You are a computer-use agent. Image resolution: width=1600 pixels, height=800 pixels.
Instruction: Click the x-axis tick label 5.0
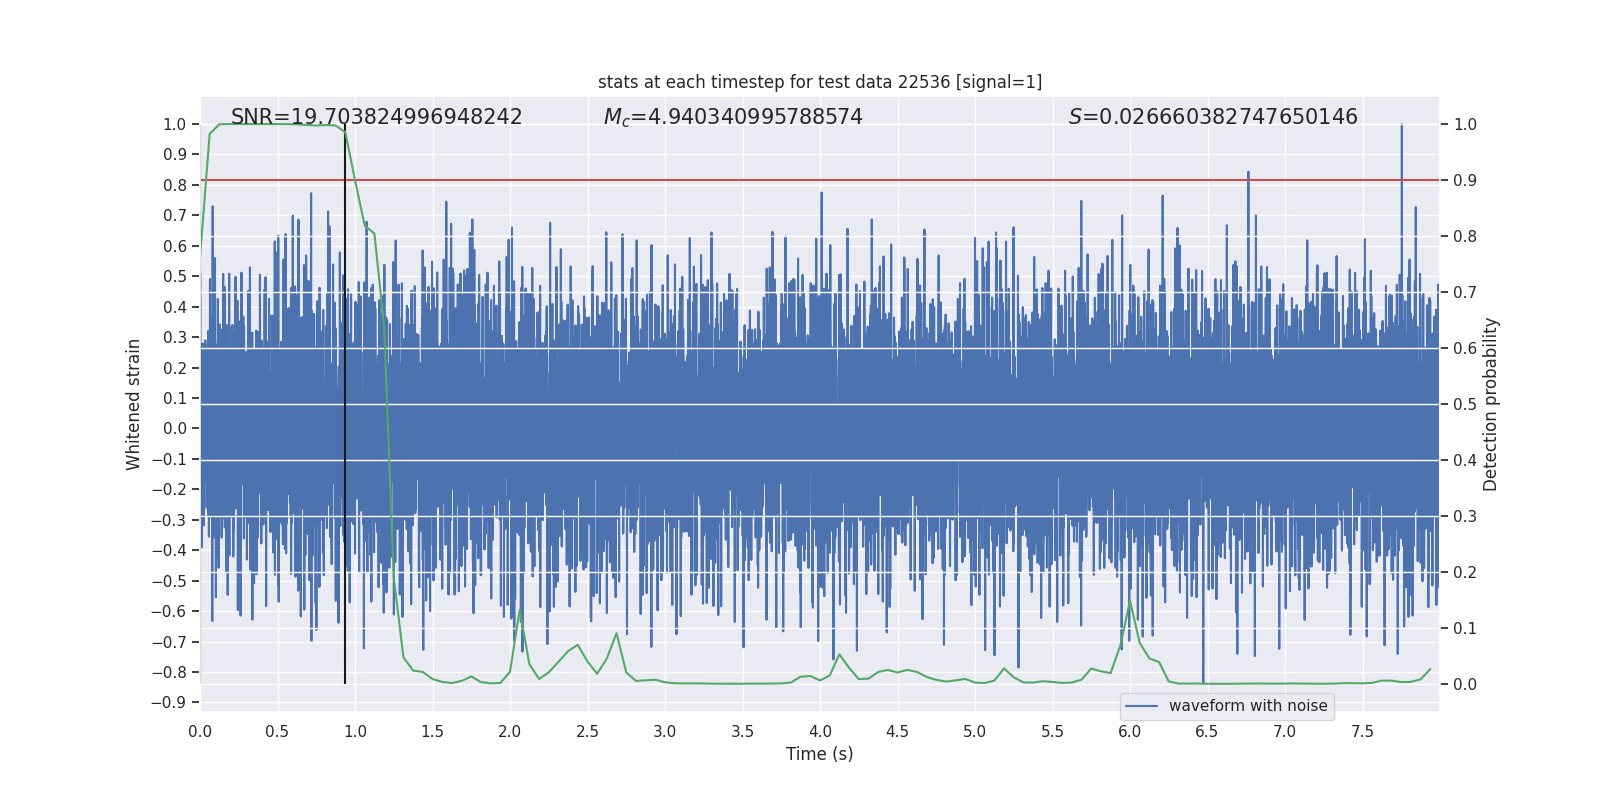tap(975, 731)
